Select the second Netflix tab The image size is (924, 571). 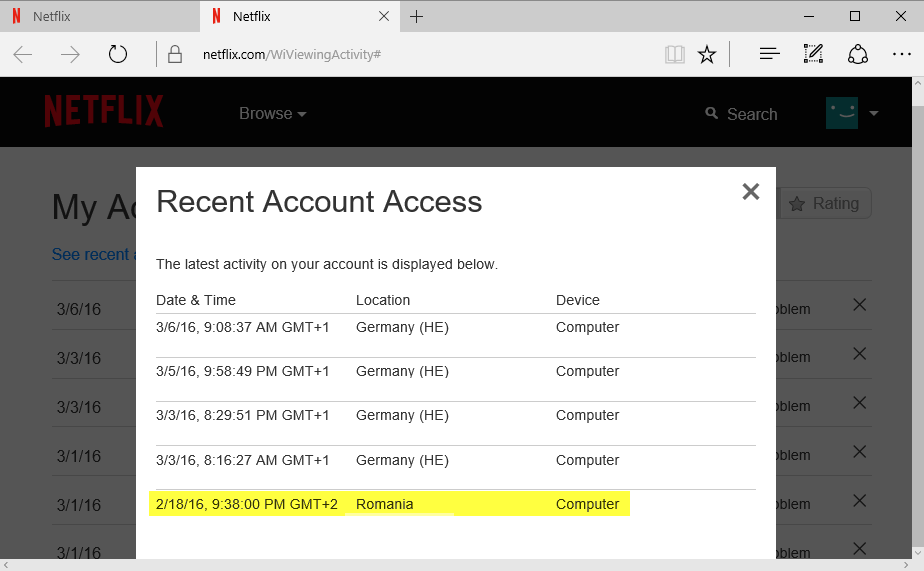[300, 16]
